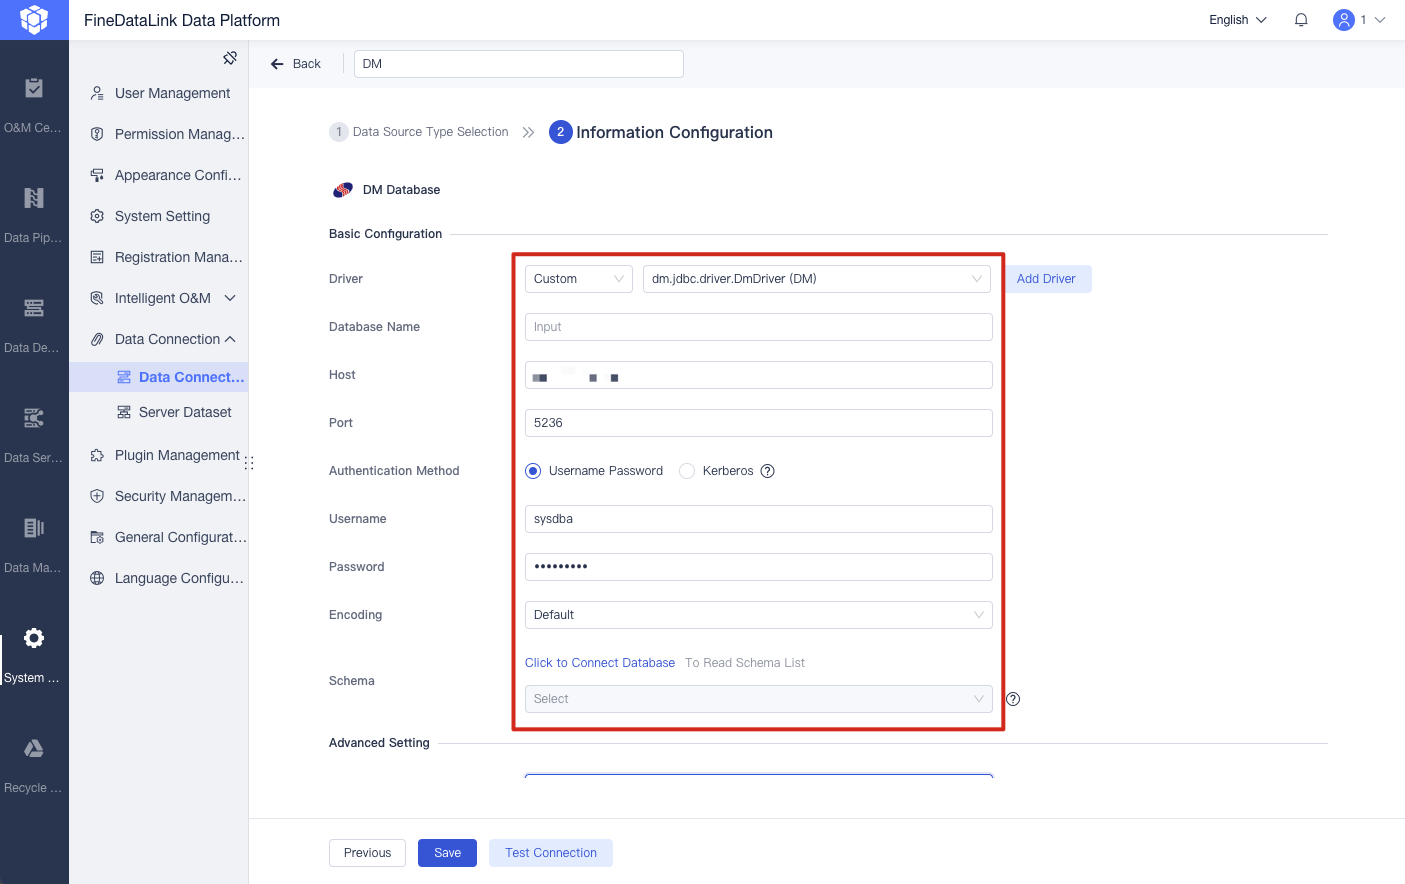Open Plugin Management menu item
Image resolution: width=1405 pixels, height=884 pixels.
click(159, 455)
